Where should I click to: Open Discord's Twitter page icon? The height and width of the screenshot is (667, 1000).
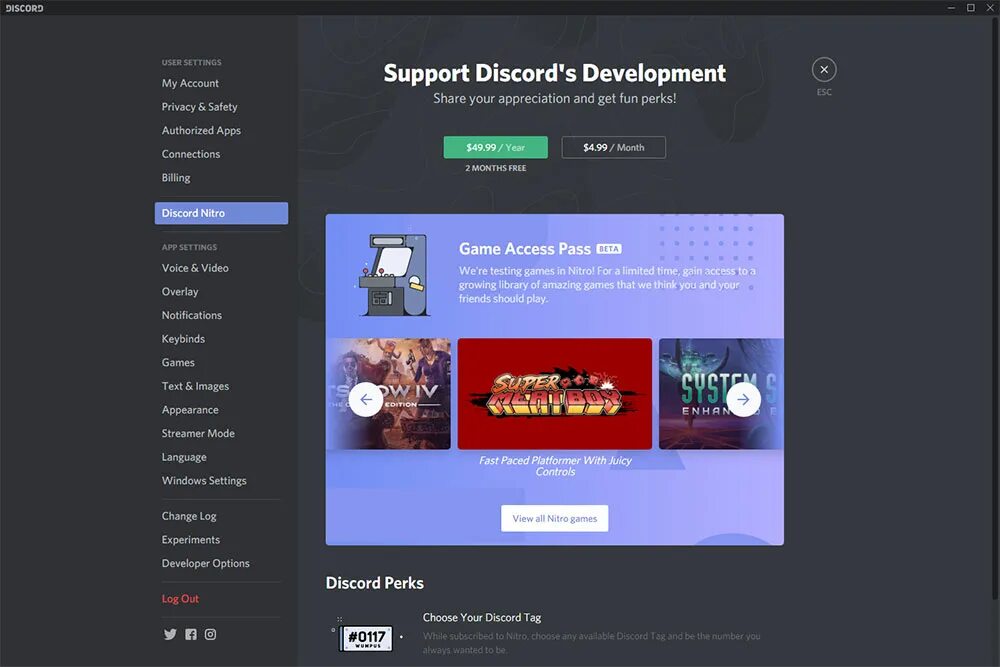(x=170, y=634)
